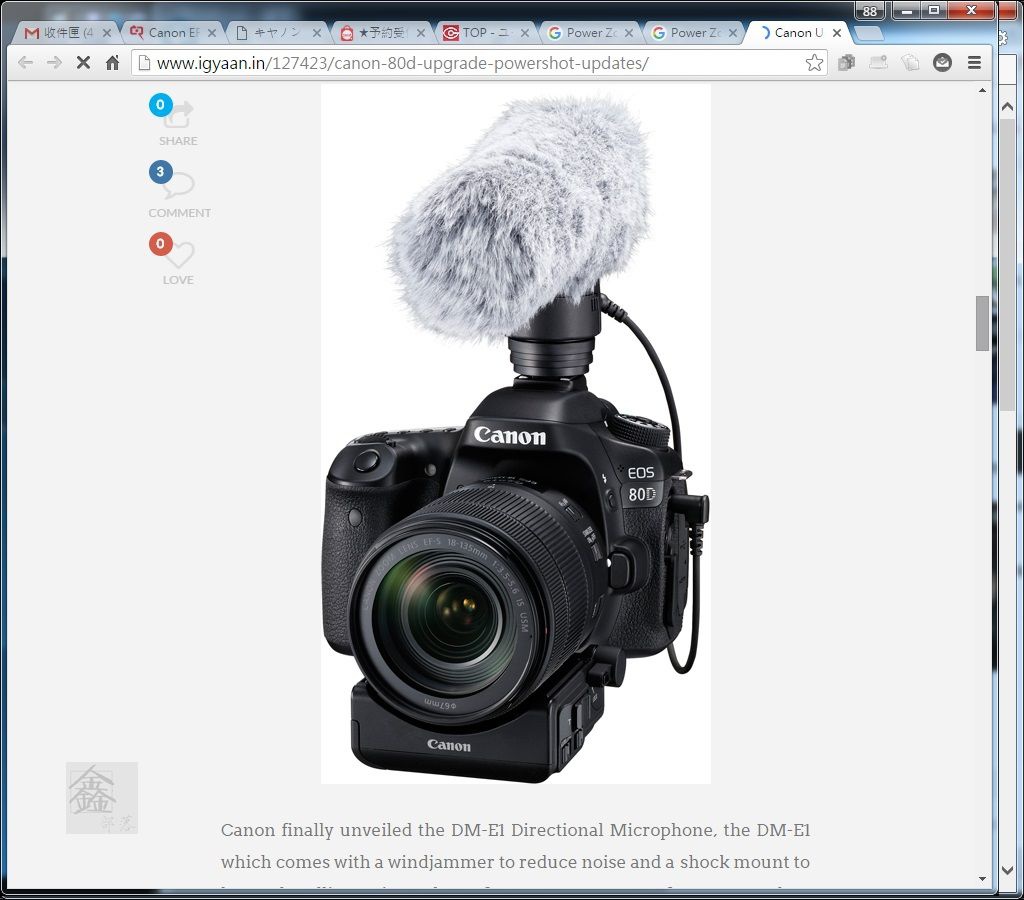This screenshot has height=900, width=1024.
Task: Go forward to the next page
Action: coord(54,63)
